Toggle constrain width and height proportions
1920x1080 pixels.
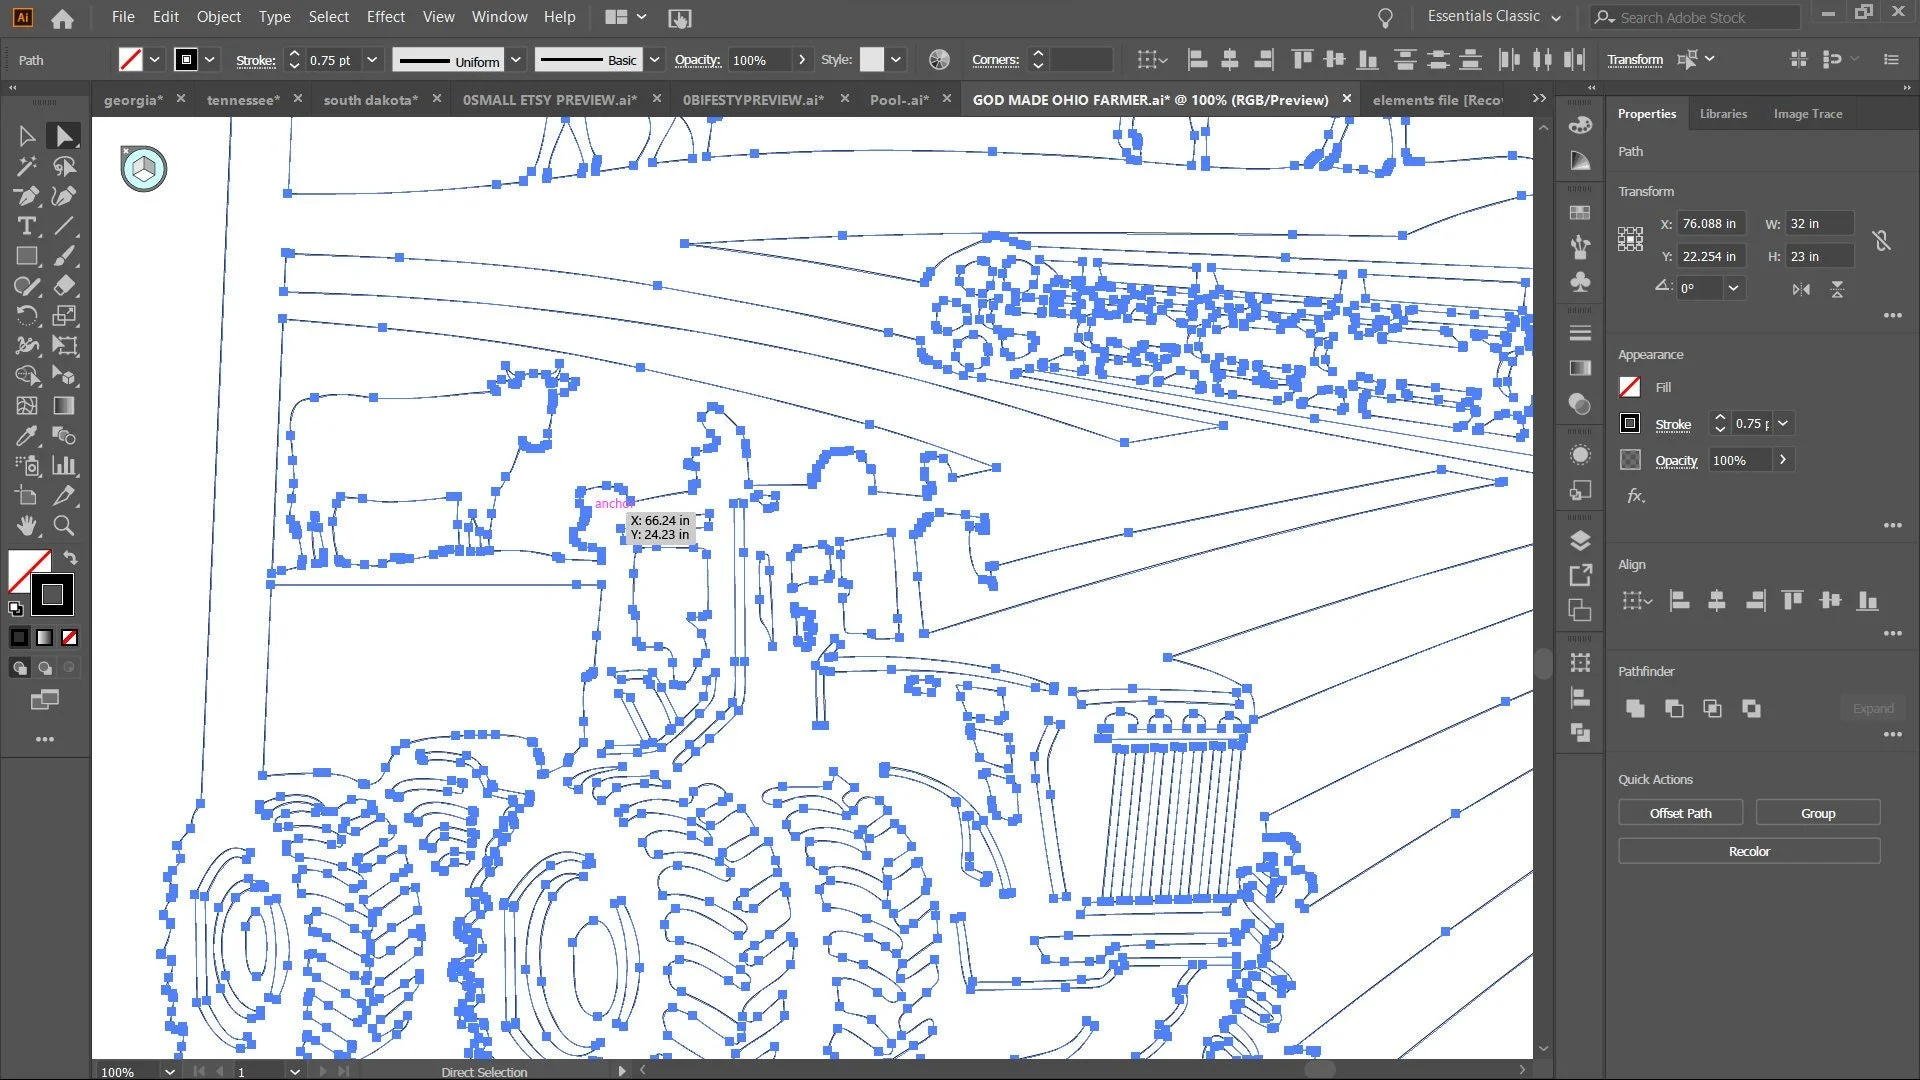[x=1881, y=240]
